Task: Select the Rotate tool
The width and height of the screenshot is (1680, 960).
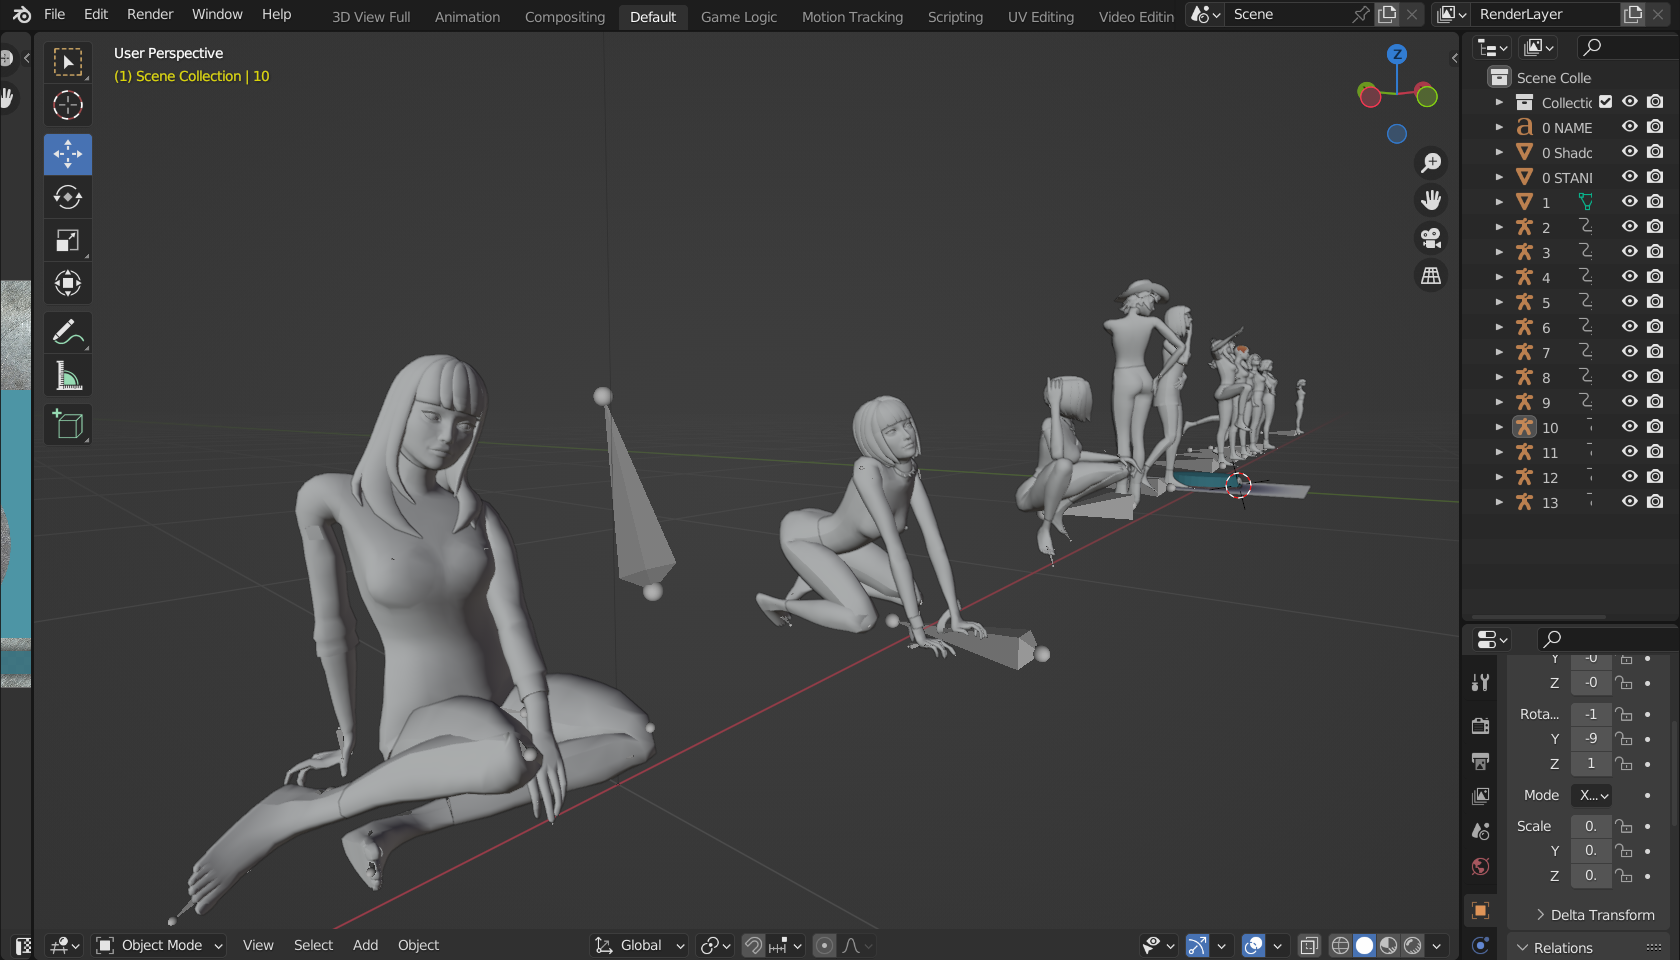Action: [x=68, y=197]
